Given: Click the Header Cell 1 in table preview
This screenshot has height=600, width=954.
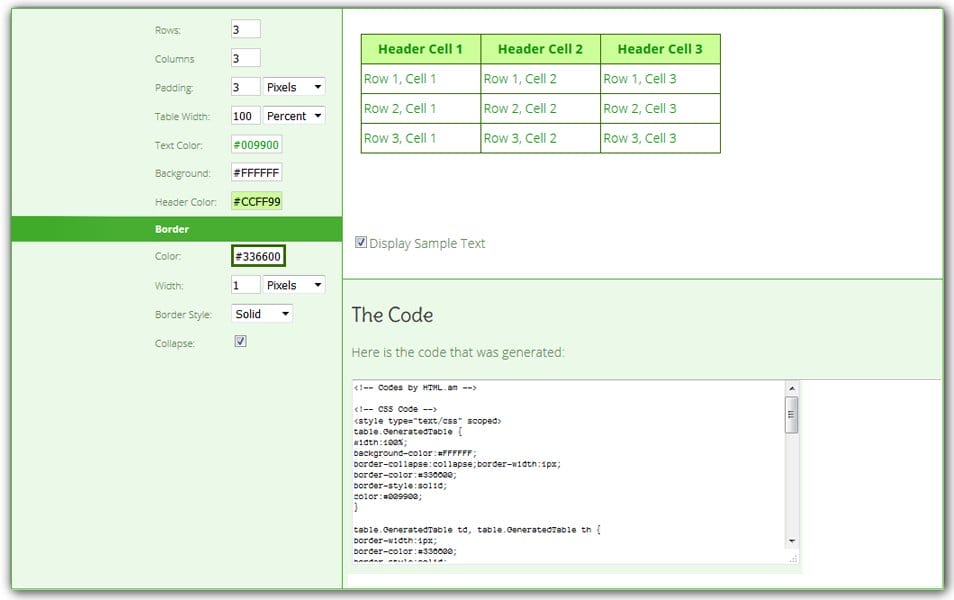Looking at the screenshot, I should tap(420, 48).
